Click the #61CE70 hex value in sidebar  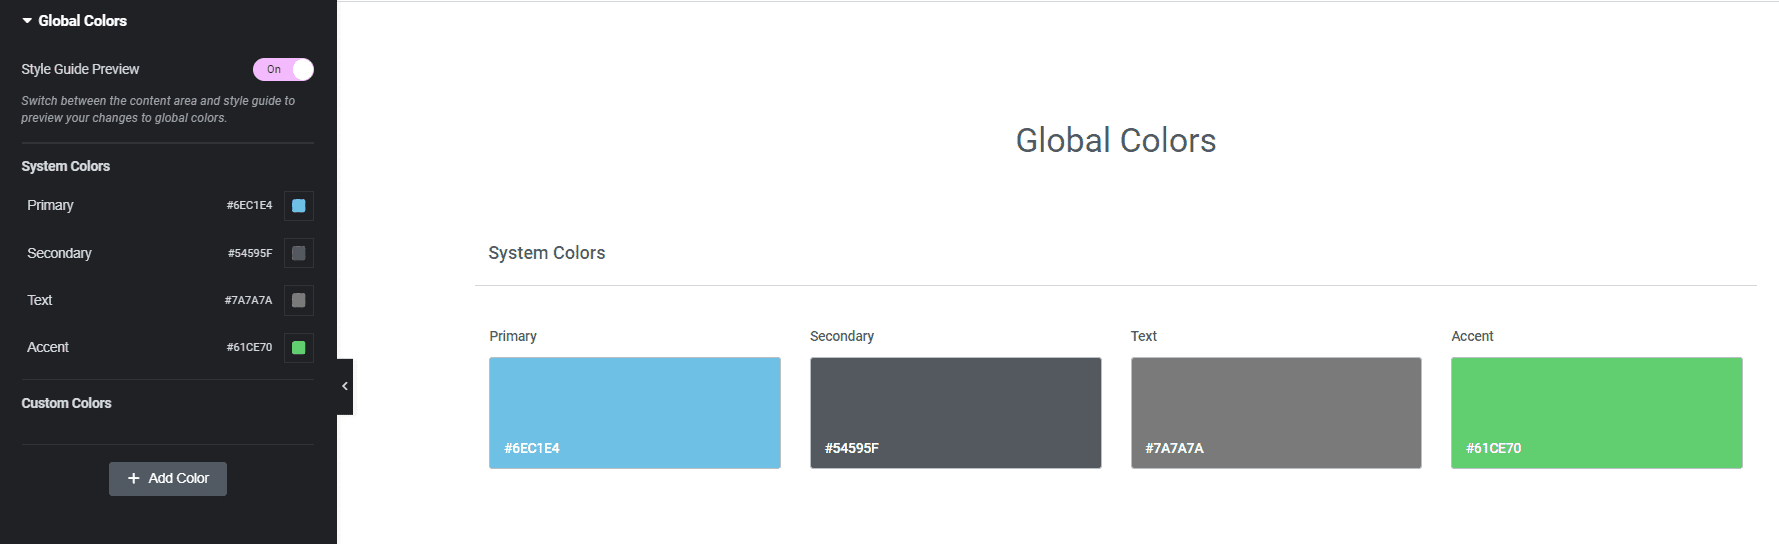click(x=249, y=347)
